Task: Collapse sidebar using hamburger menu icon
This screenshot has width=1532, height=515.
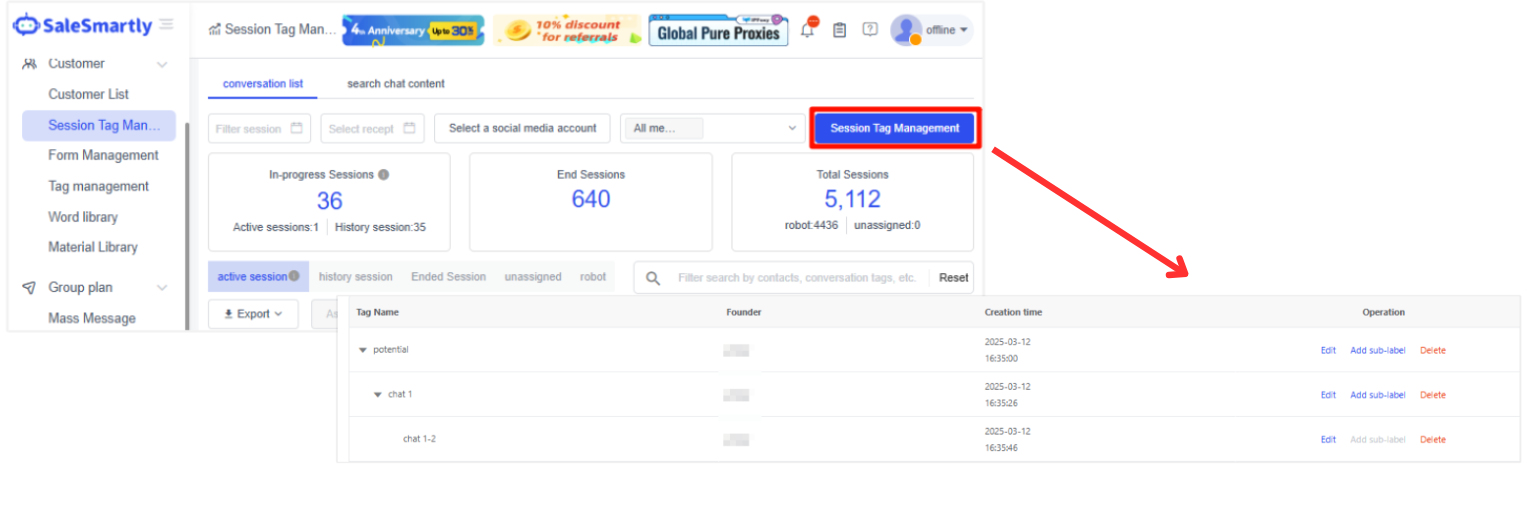Action: [x=166, y=24]
